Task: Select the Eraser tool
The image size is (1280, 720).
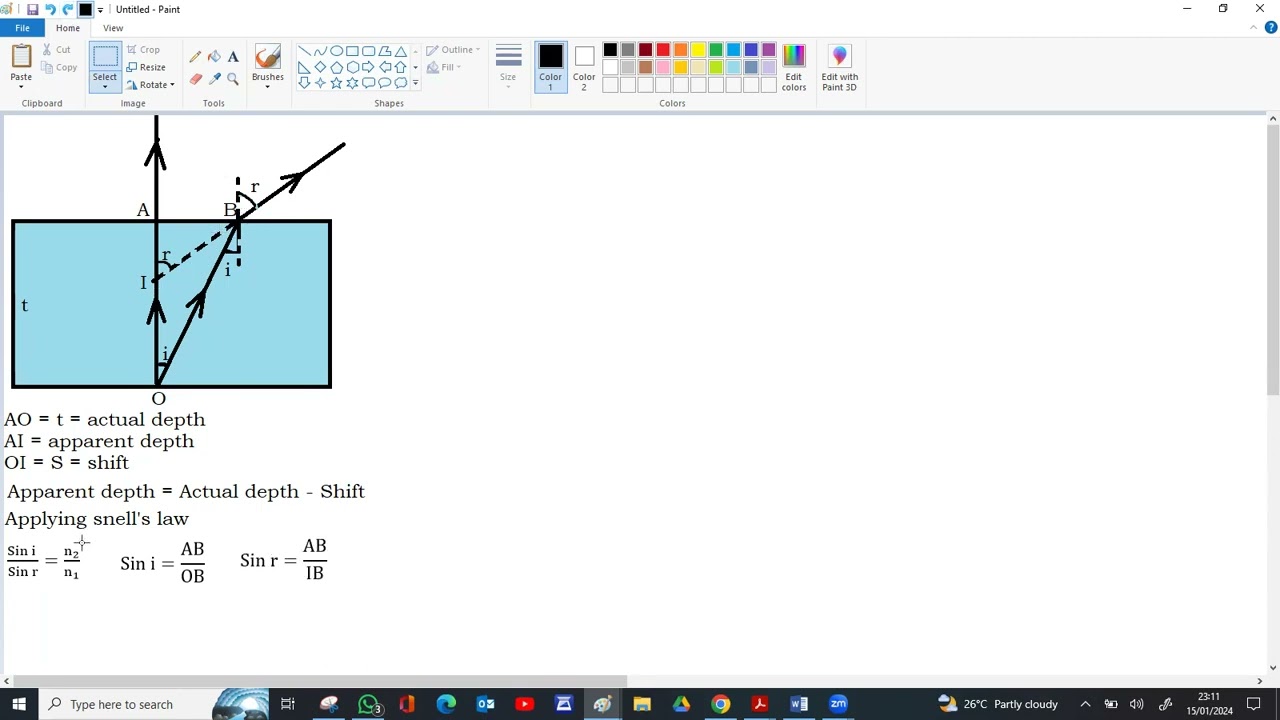Action: pos(195,79)
